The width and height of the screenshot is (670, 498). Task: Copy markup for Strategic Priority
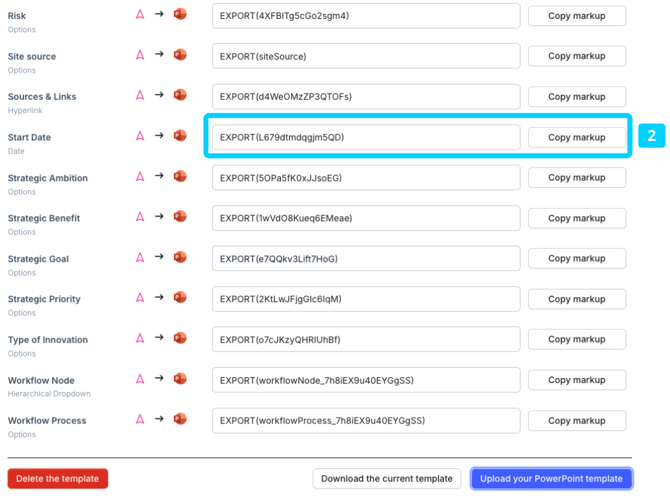577,299
